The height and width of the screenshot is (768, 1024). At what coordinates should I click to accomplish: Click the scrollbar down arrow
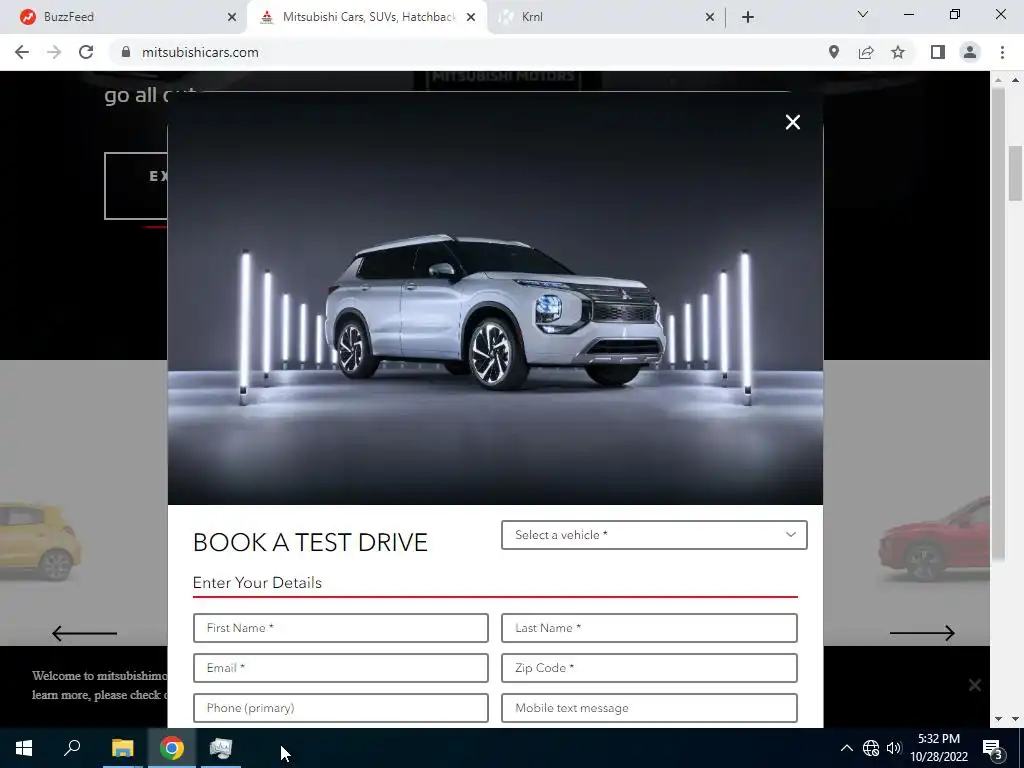click(x=1015, y=719)
